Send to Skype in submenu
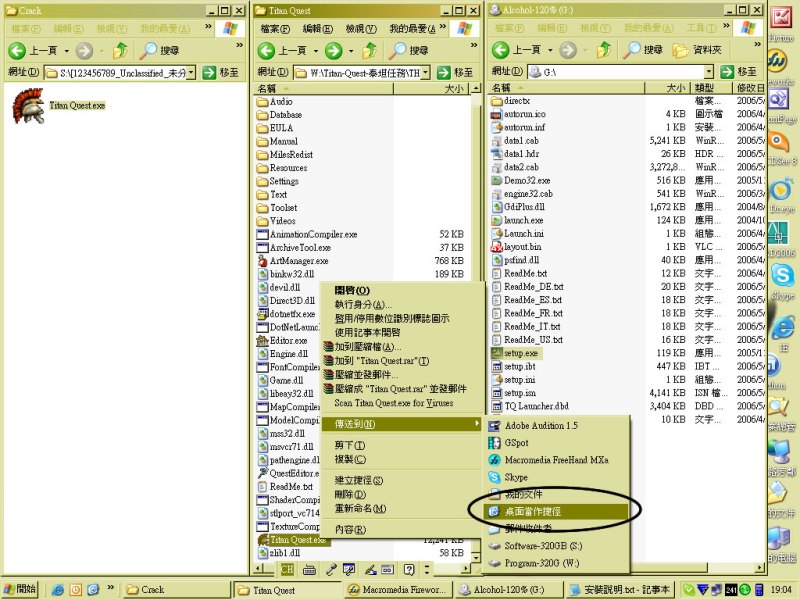800x600 pixels. tap(557, 478)
